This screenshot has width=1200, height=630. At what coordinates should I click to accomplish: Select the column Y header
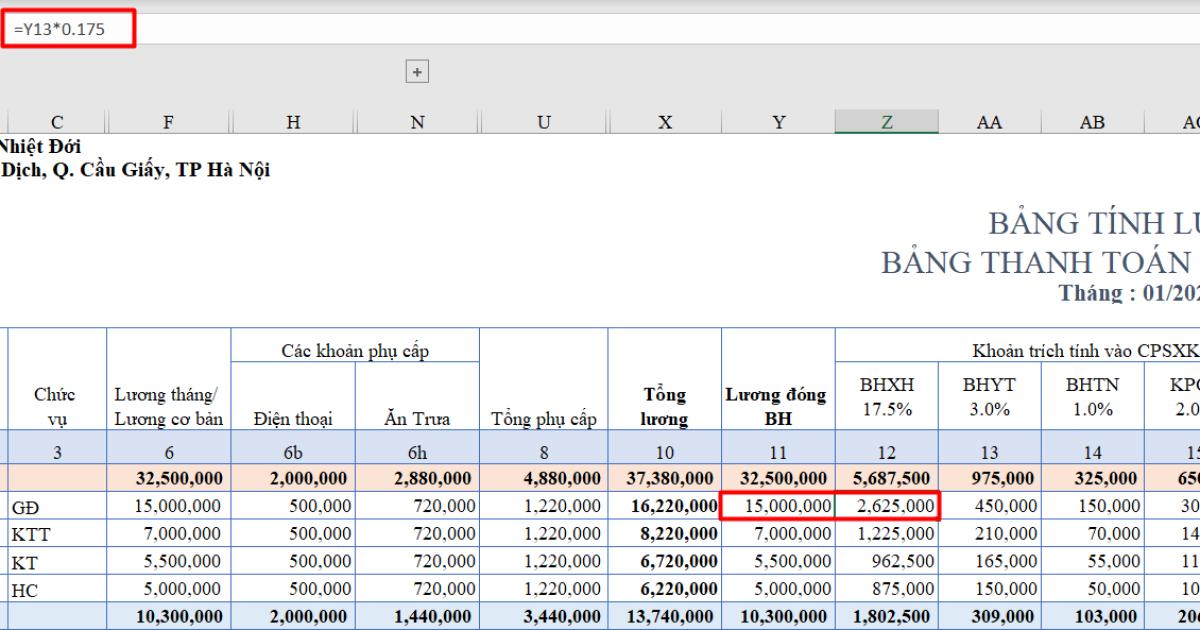coord(778,122)
